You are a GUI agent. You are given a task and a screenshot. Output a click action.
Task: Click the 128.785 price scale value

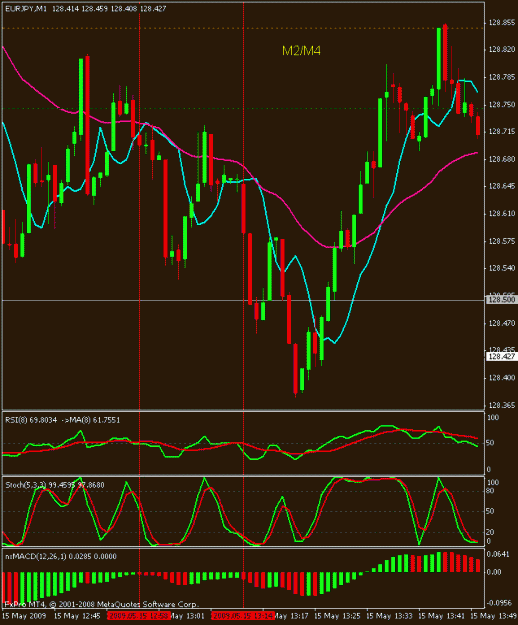pos(502,77)
